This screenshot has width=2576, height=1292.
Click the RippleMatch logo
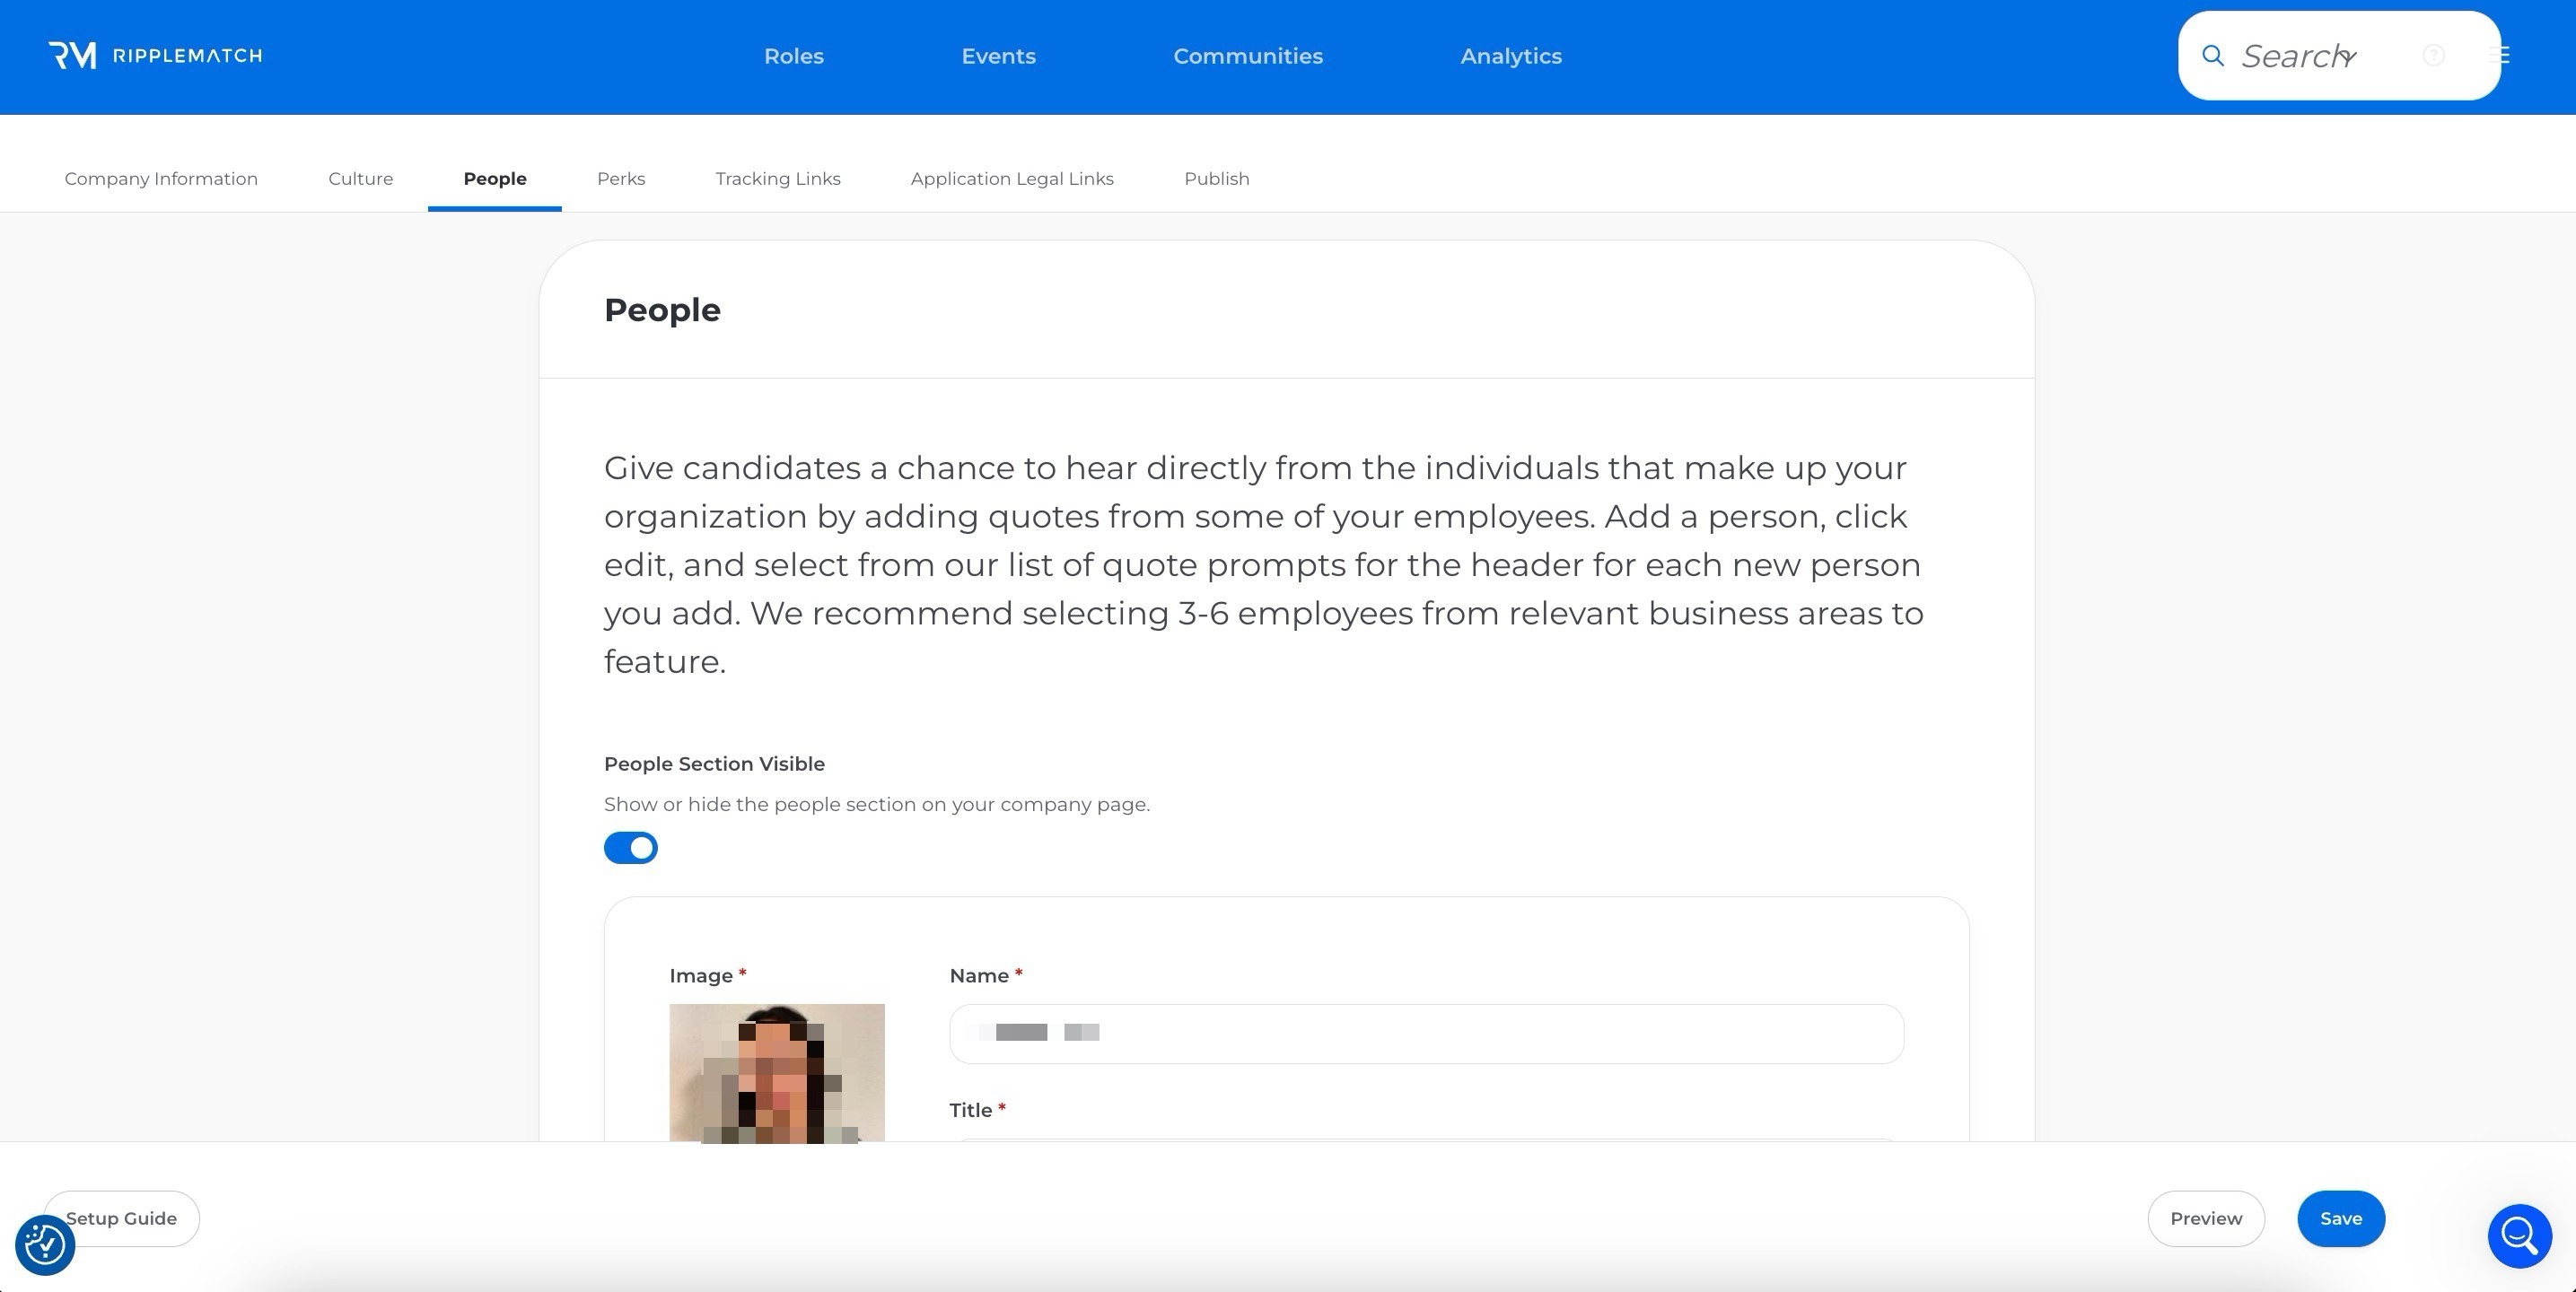[155, 56]
